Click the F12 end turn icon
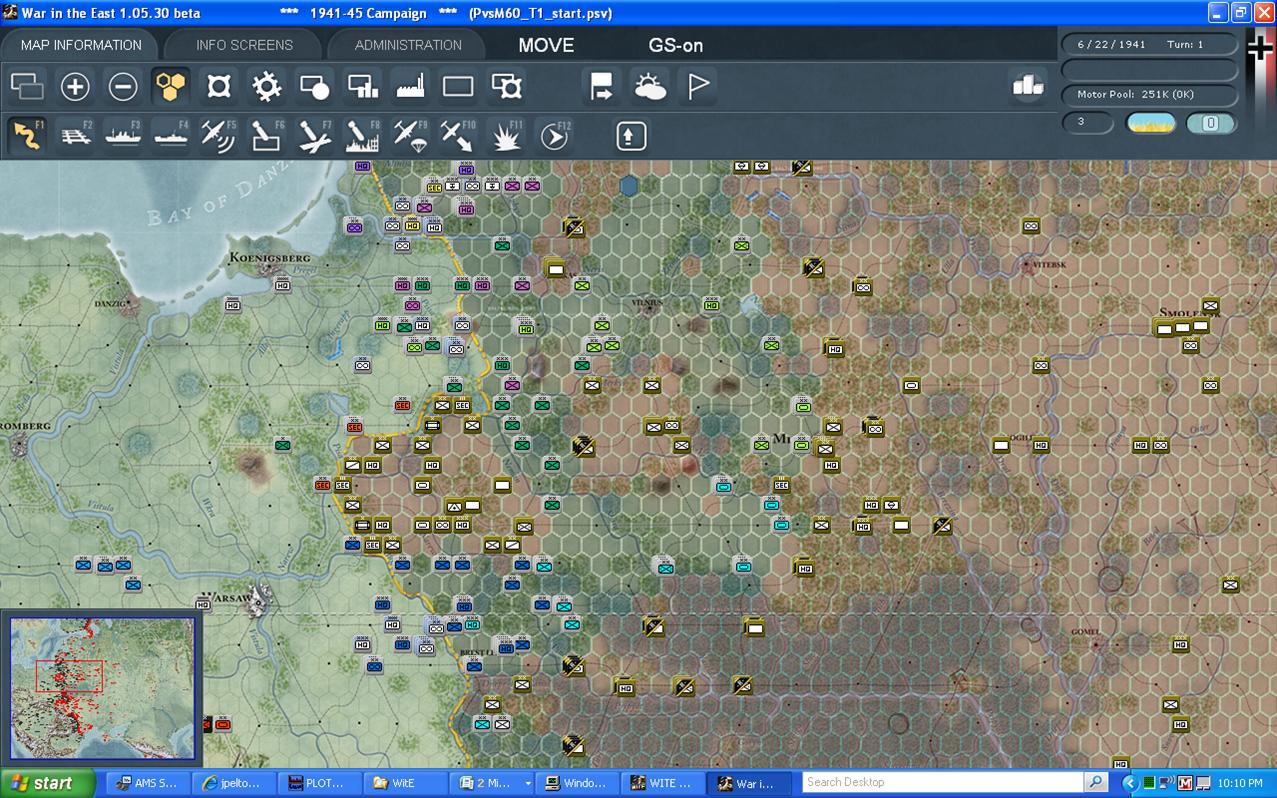 point(554,136)
